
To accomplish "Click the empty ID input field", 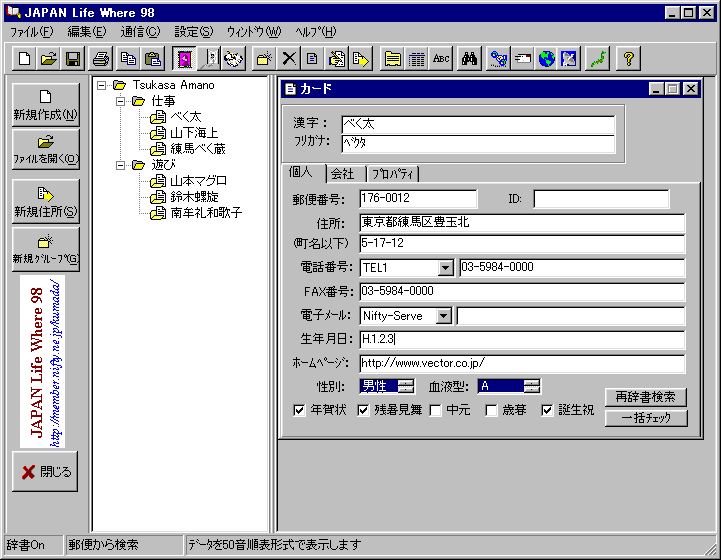I will click(601, 199).
